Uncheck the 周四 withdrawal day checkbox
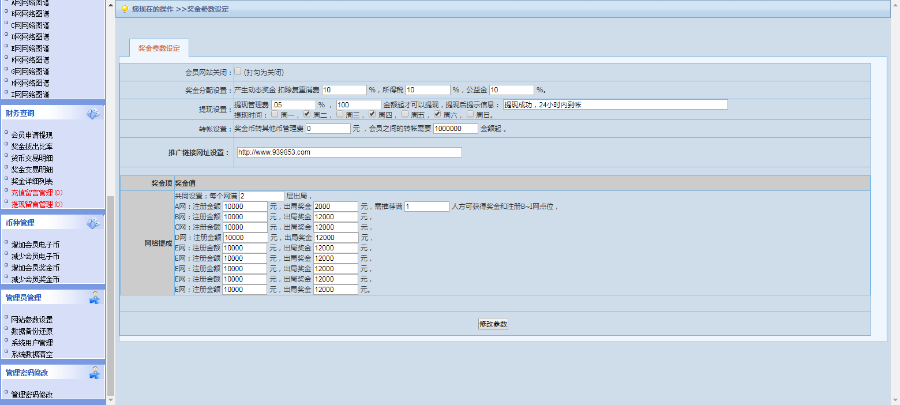This screenshot has width=900, height=405. coord(373,114)
